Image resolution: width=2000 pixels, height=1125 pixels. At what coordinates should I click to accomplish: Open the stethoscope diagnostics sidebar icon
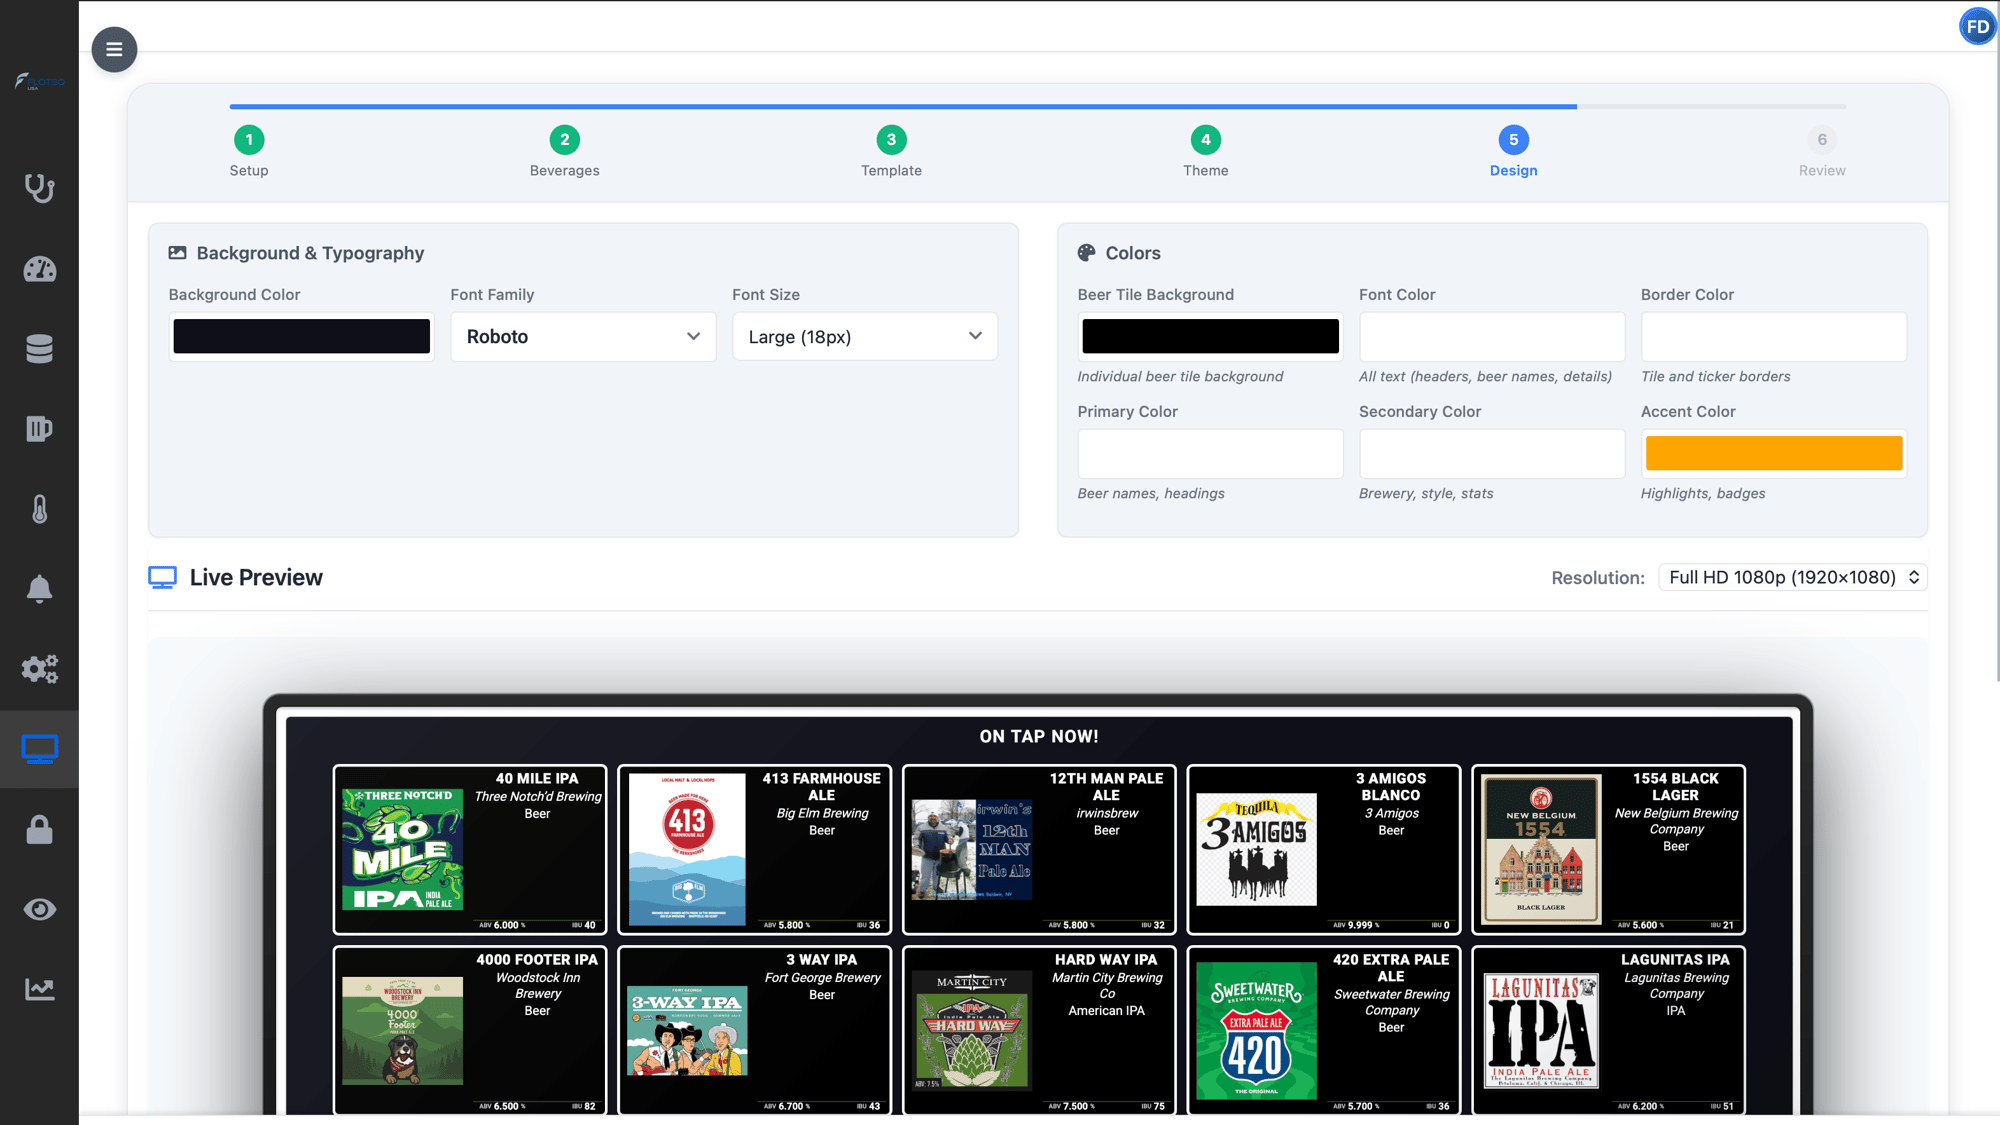click(x=39, y=188)
